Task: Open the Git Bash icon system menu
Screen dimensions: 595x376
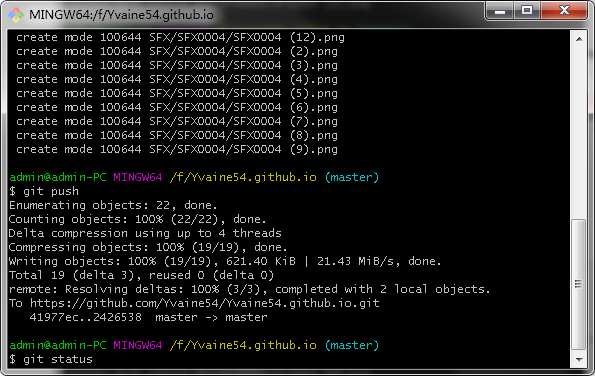Action: [16, 15]
